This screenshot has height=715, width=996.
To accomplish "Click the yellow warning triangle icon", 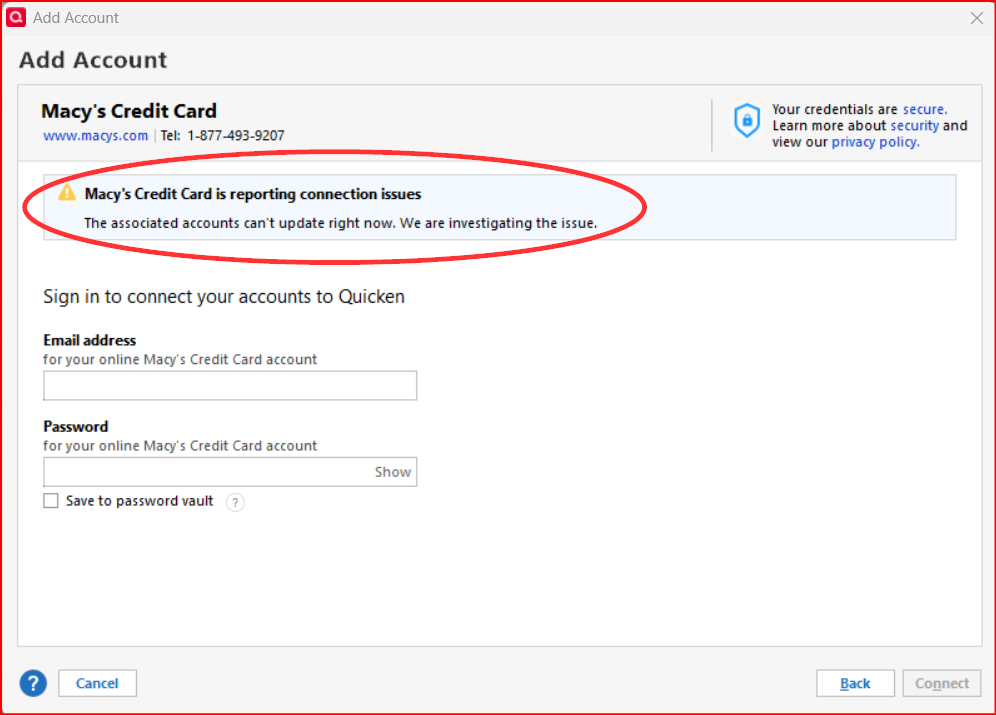I will (x=67, y=193).
